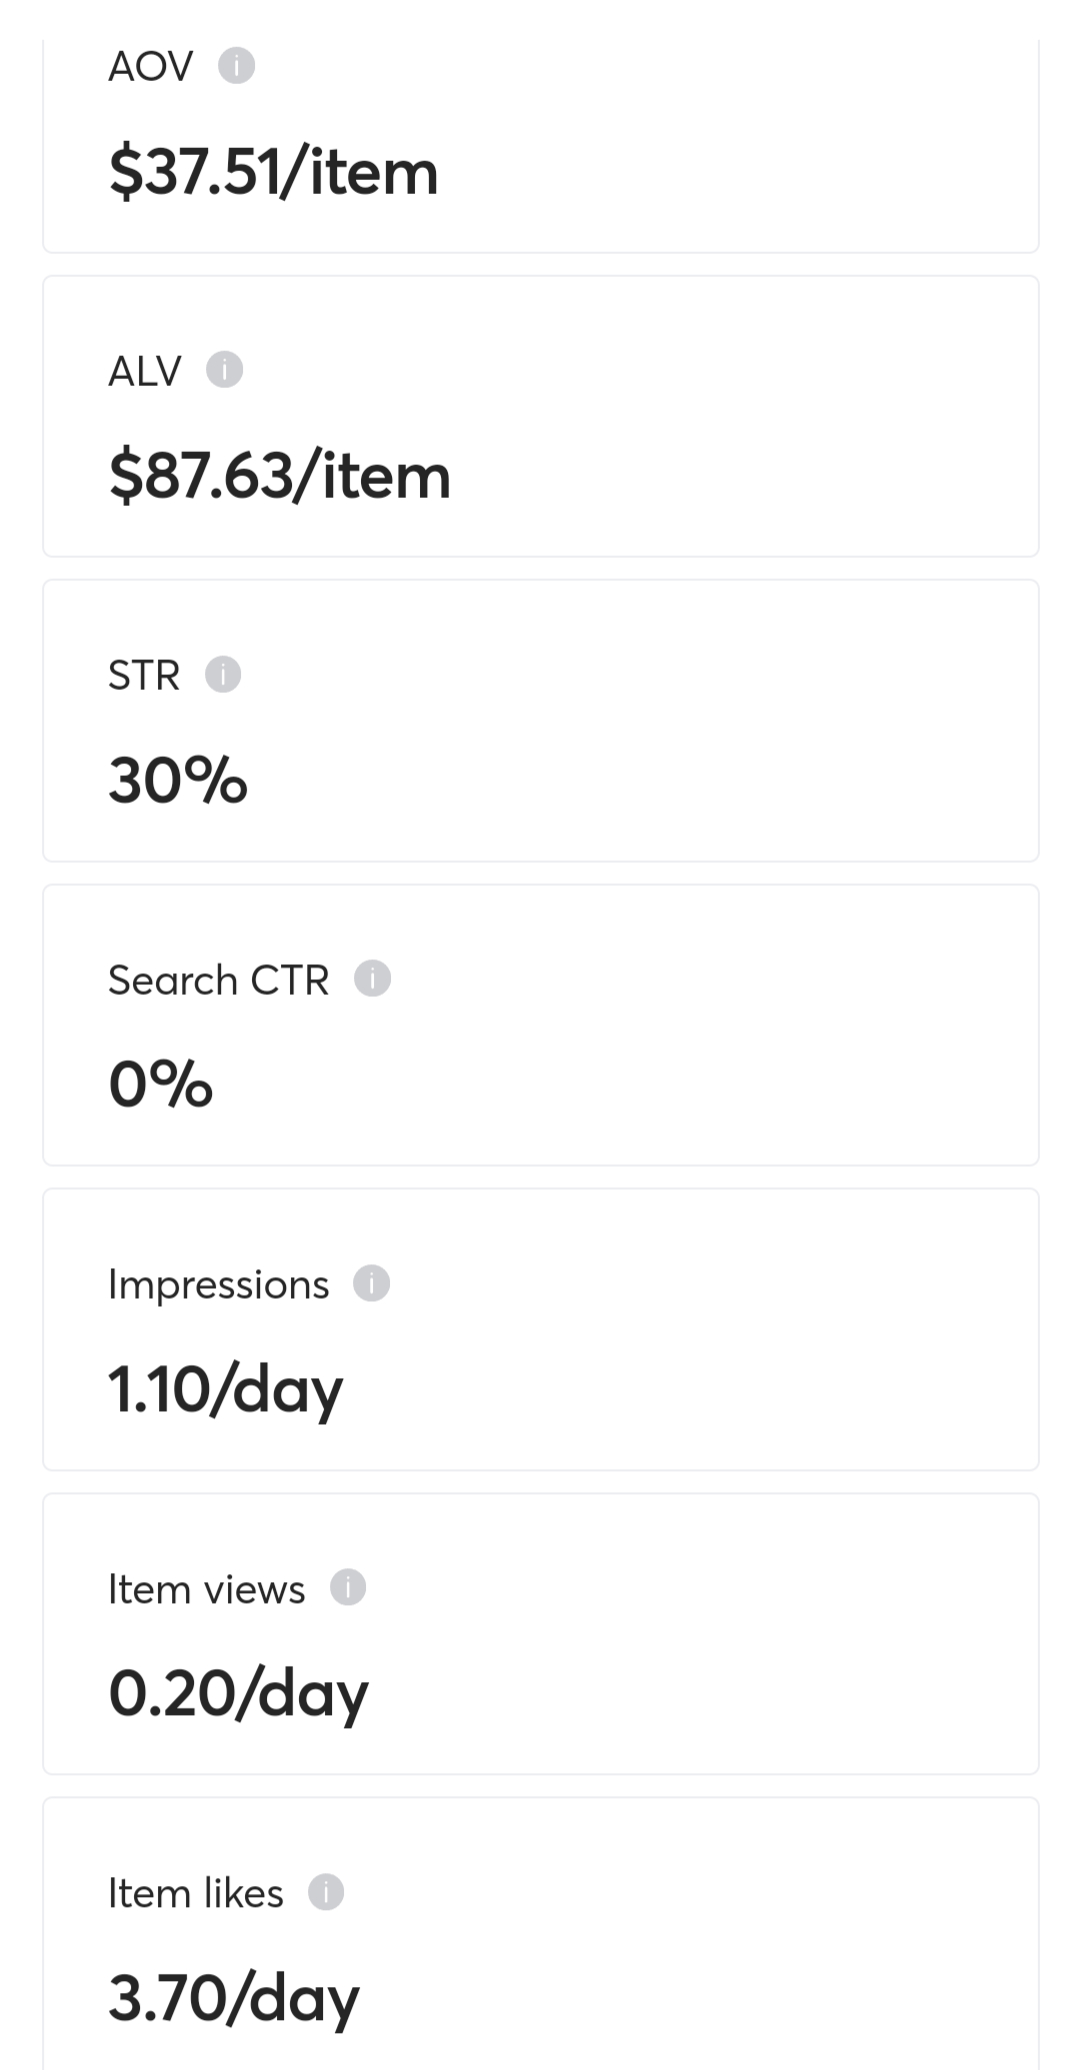The height and width of the screenshot is (2070, 1080).
Task: Select the 0% Search CTR value
Action: pyautogui.click(x=161, y=1085)
